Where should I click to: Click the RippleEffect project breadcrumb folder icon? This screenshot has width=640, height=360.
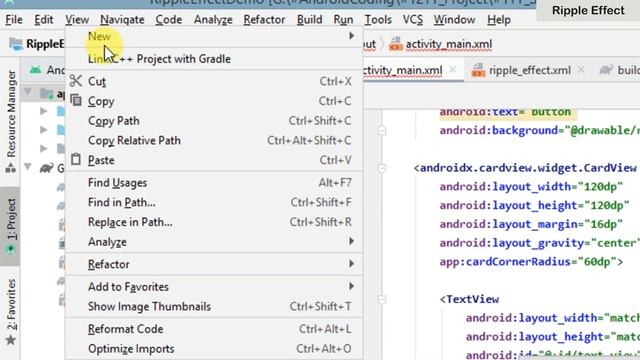click(x=16, y=44)
